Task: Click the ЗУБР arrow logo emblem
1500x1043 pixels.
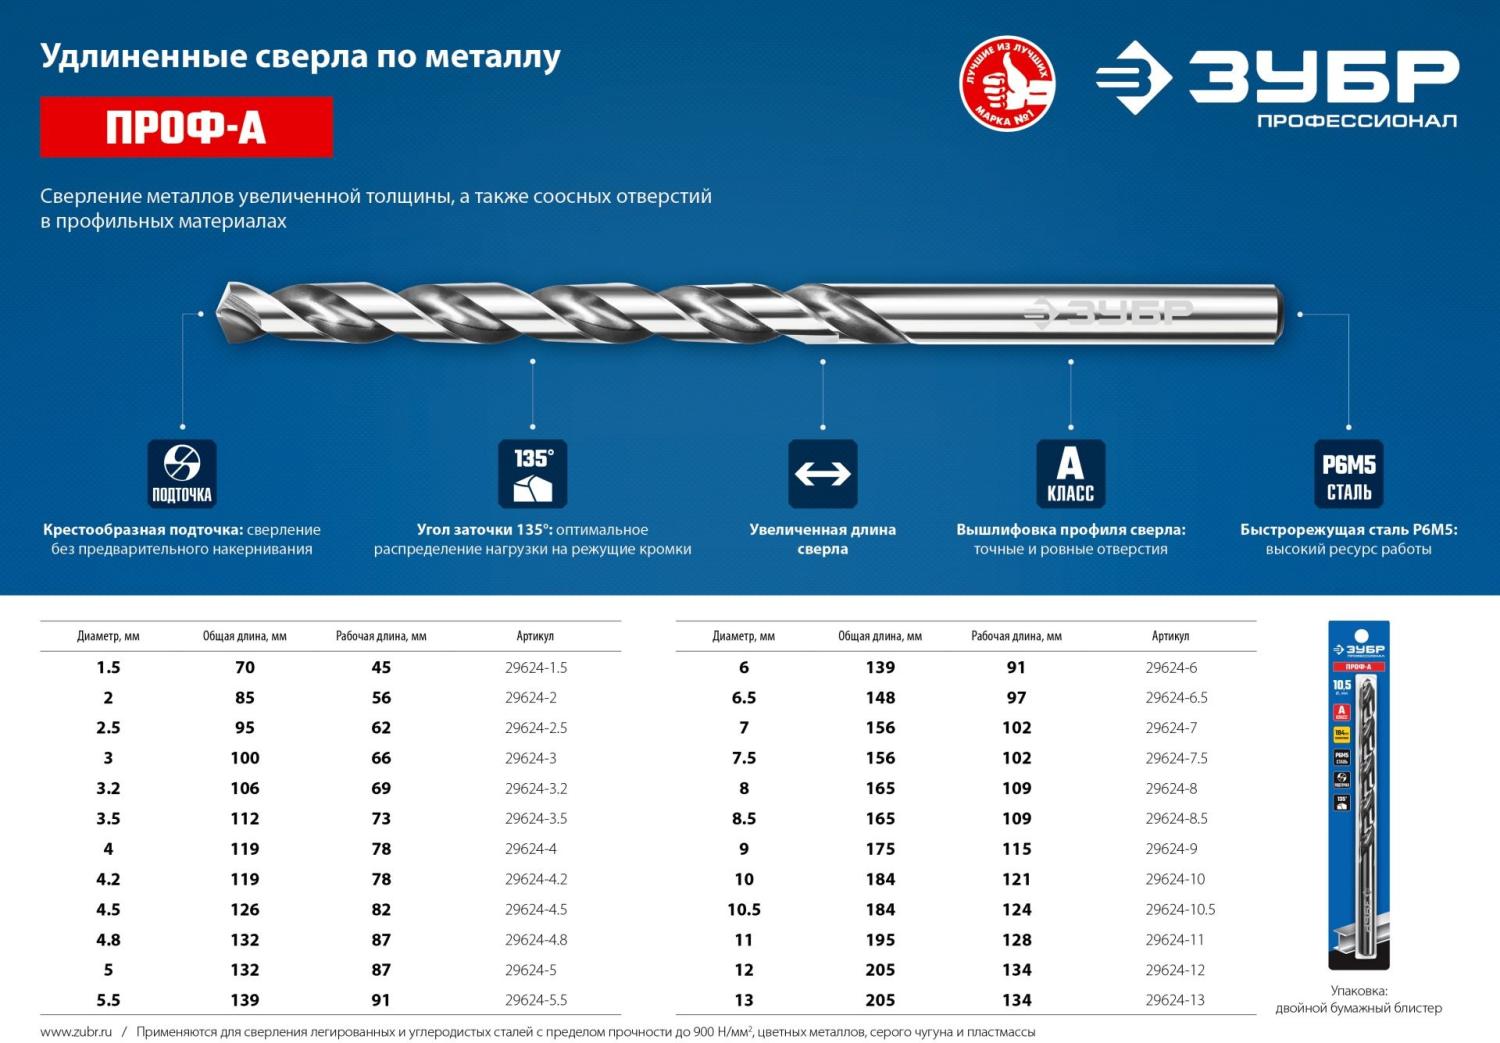Action: pos(1133,78)
